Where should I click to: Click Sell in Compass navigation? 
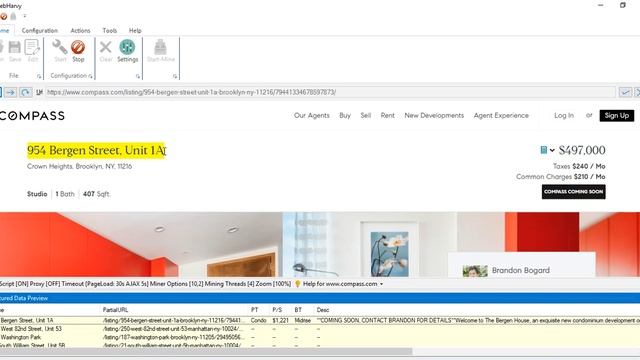click(x=366, y=116)
